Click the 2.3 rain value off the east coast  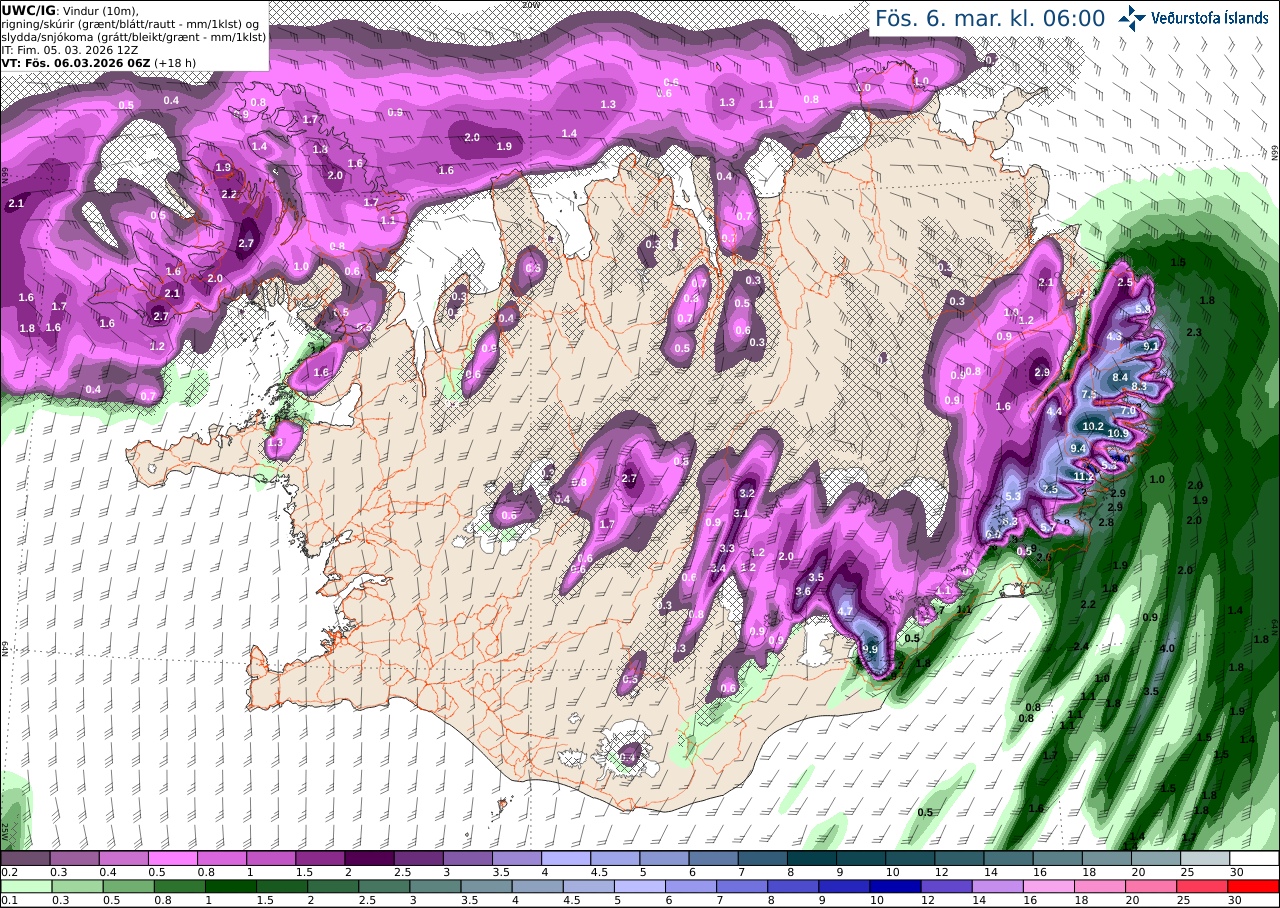click(x=1193, y=332)
